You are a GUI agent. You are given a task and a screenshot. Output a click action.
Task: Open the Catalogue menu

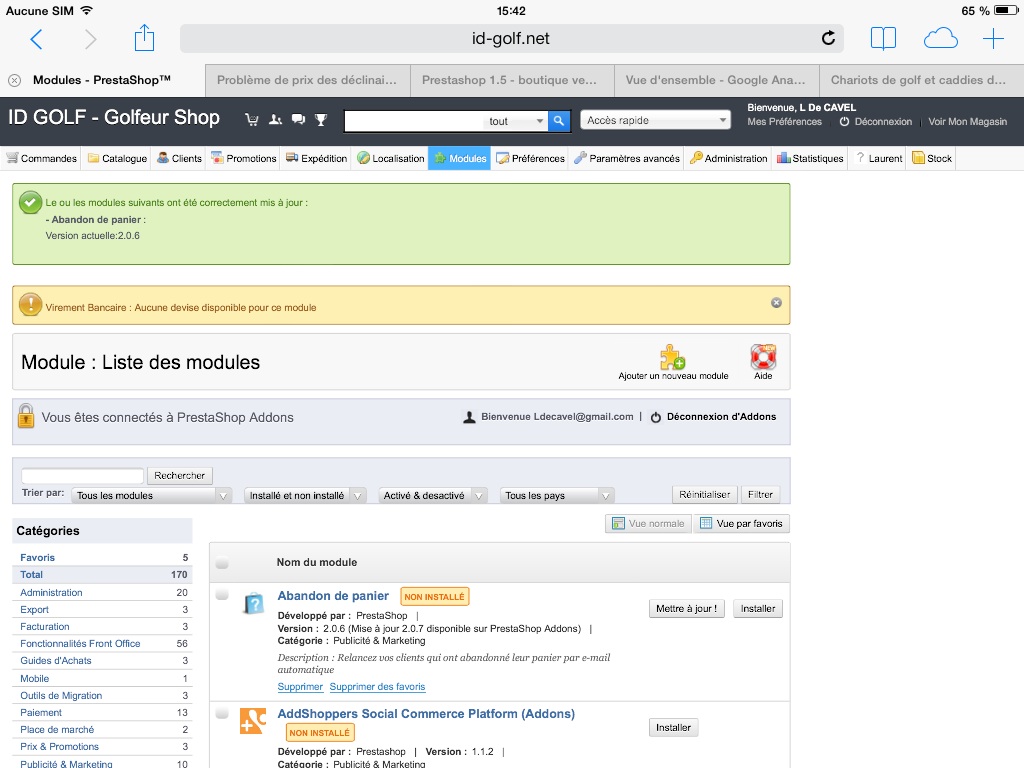(x=117, y=159)
